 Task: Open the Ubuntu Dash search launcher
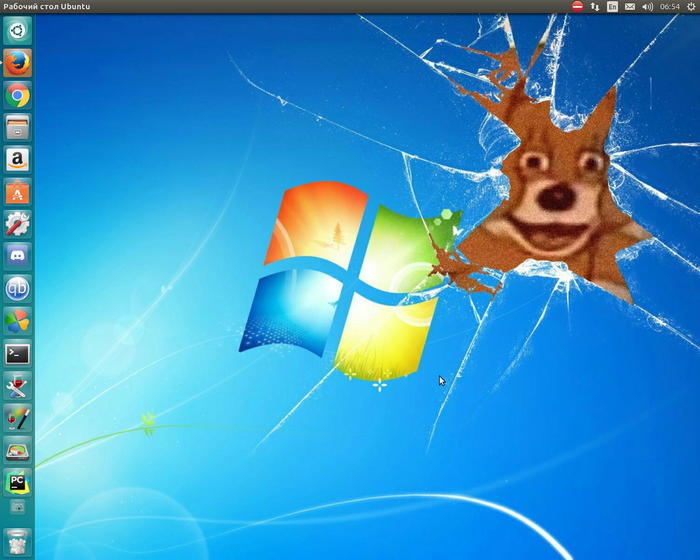[x=17, y=31]
